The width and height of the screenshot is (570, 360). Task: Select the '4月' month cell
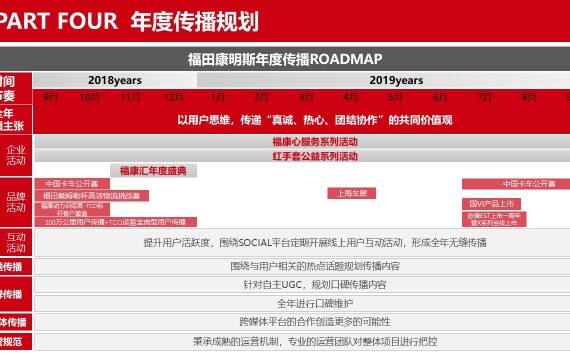point(351,97)
